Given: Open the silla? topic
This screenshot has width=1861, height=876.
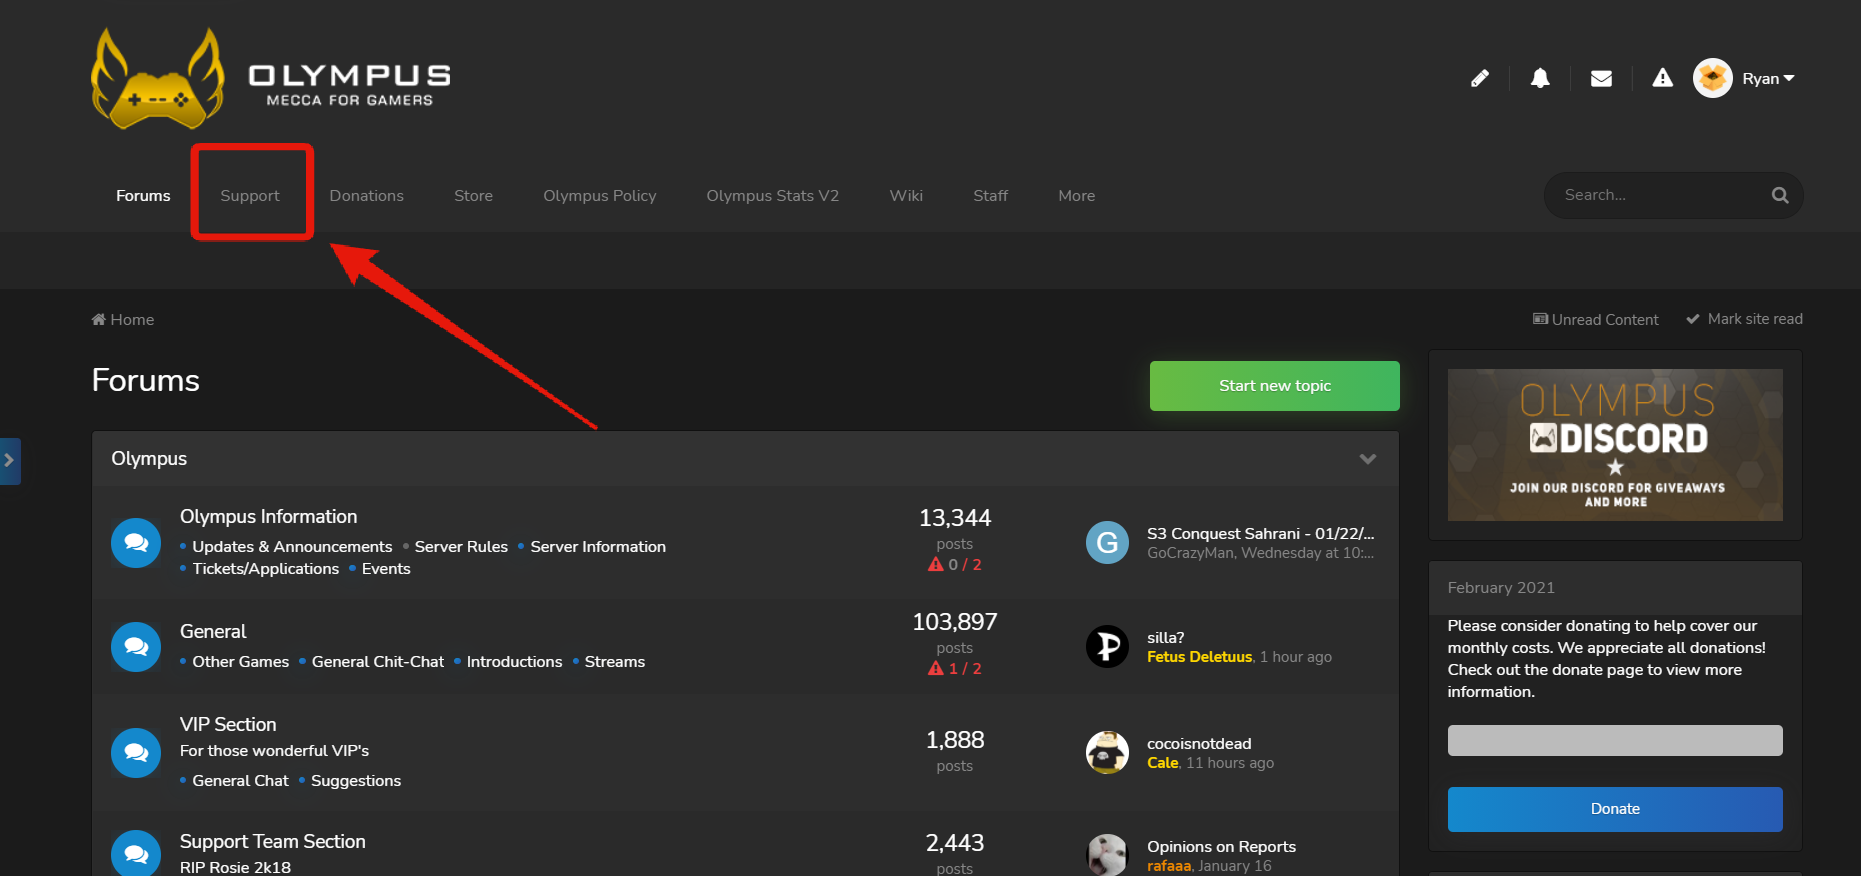Looking at the screenshot, I should [1166, 638].
